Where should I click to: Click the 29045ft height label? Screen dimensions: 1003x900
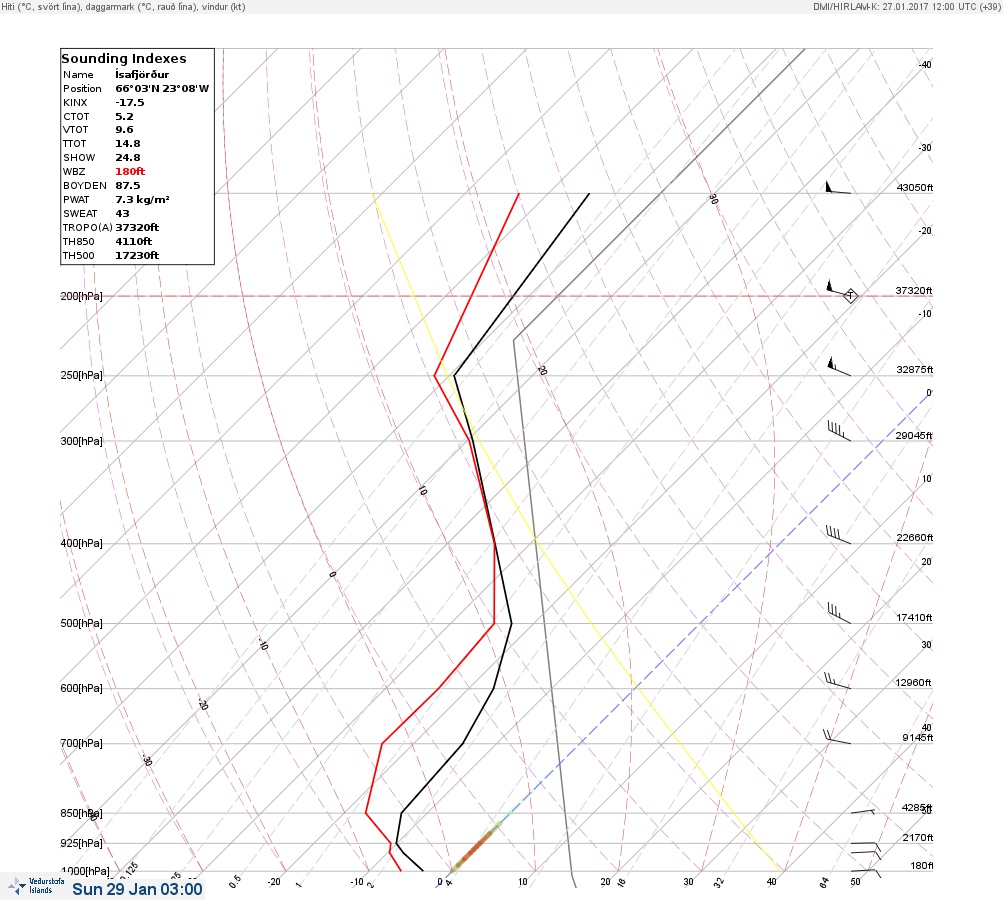click(914, 436)
